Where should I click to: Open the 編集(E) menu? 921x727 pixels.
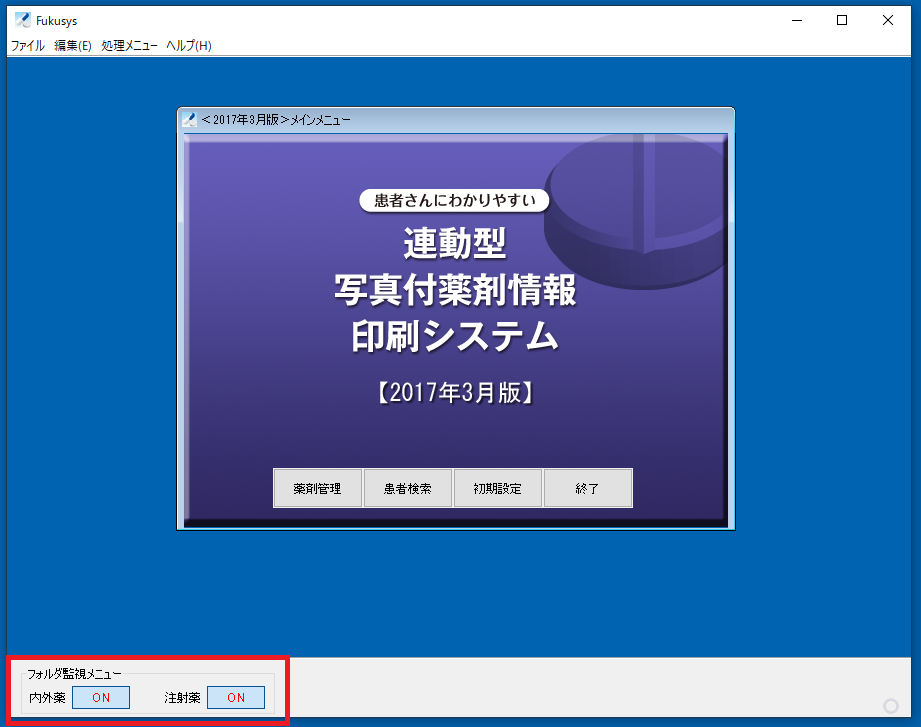pyautogui.click(x=73, y=45)
